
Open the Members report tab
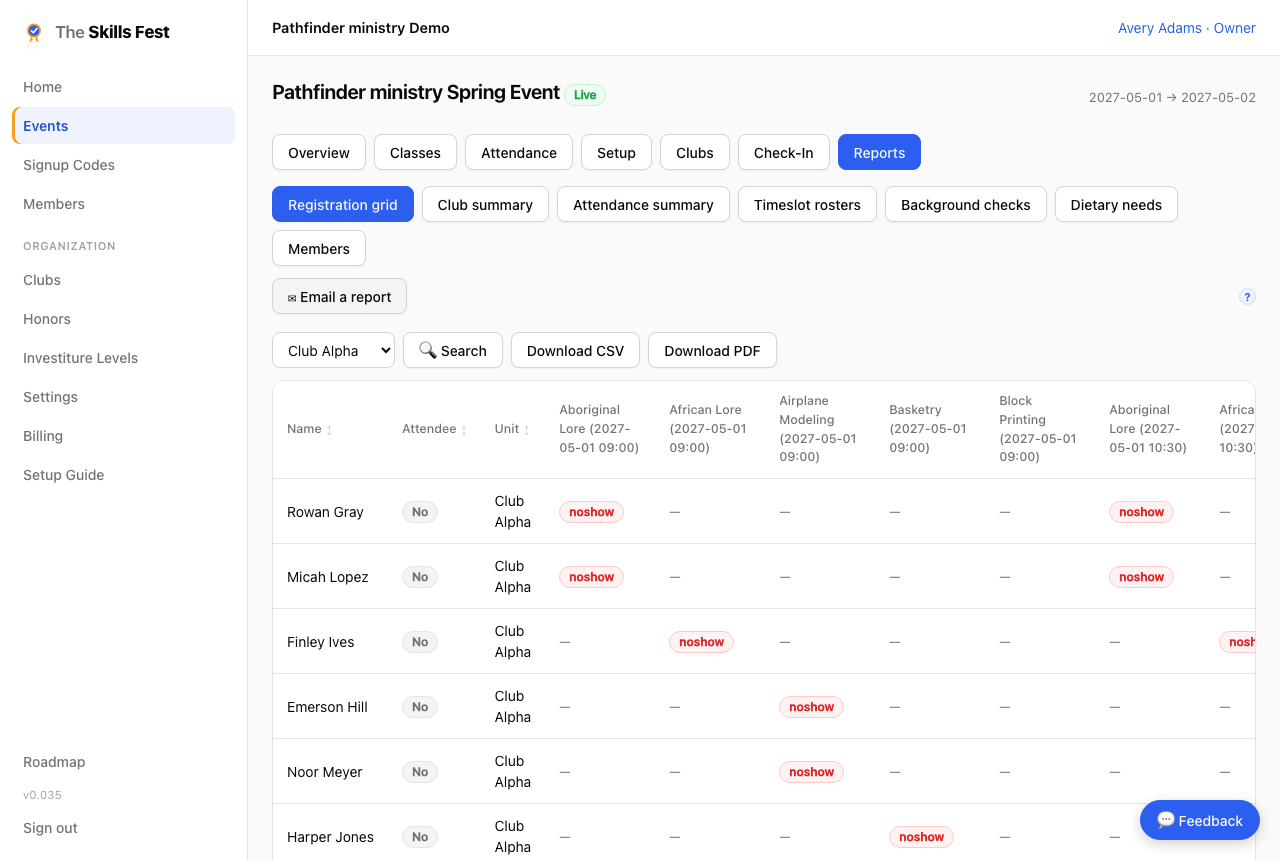[x=319, y=249]
